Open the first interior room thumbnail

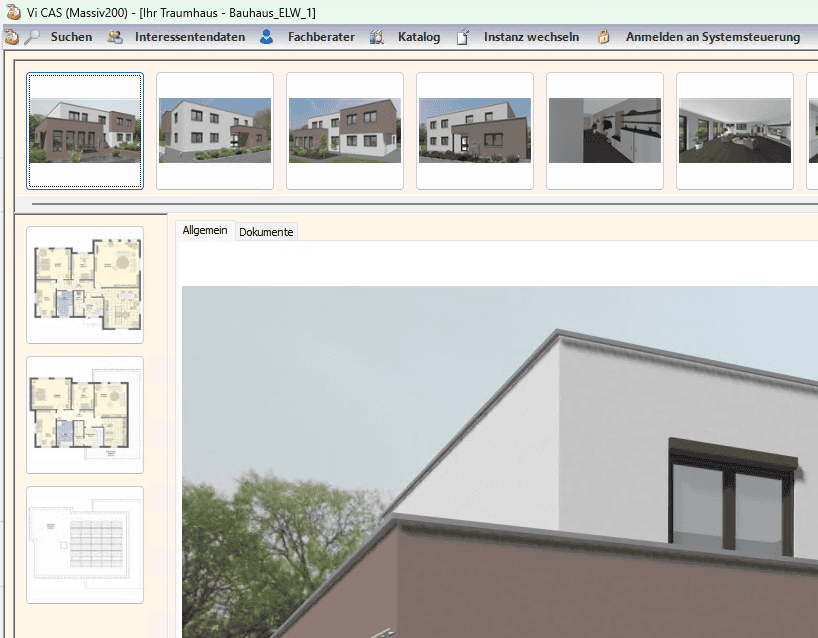click(x=605, y=130)
